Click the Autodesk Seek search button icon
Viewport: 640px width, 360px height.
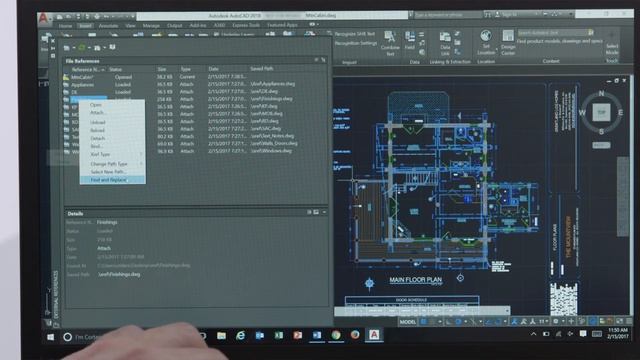click(591, 32)
